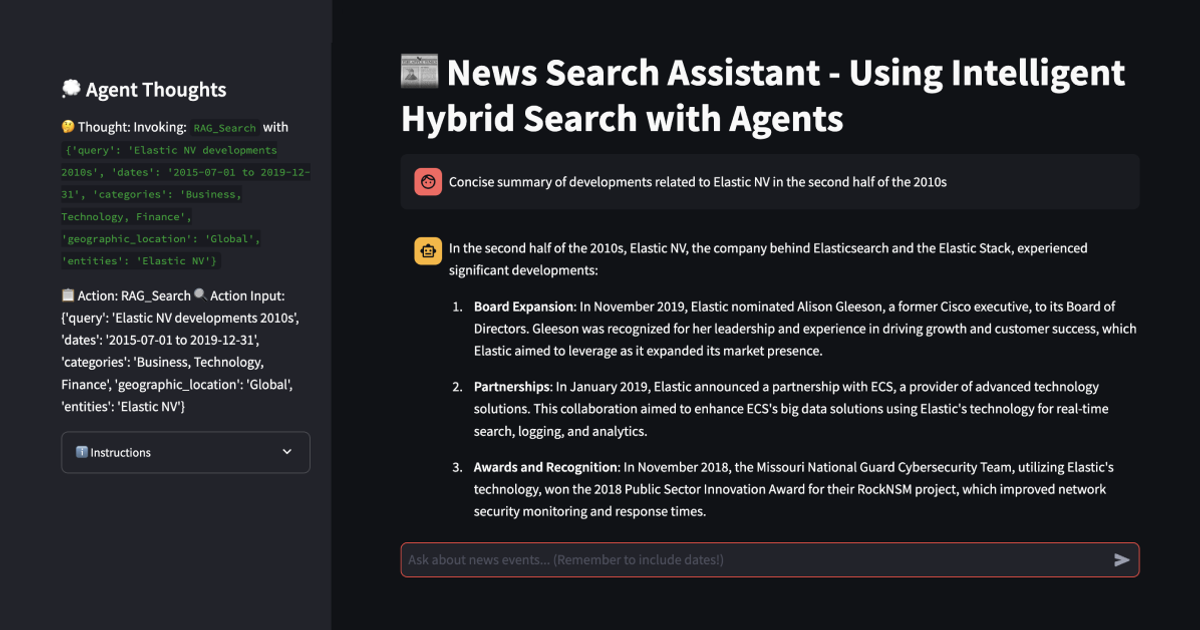Image resolution: width=1200 pixels, height=630 pixels.
Task: Click the Awards and Recognition item
Action: pyautogui.click(x=546, y=466)
